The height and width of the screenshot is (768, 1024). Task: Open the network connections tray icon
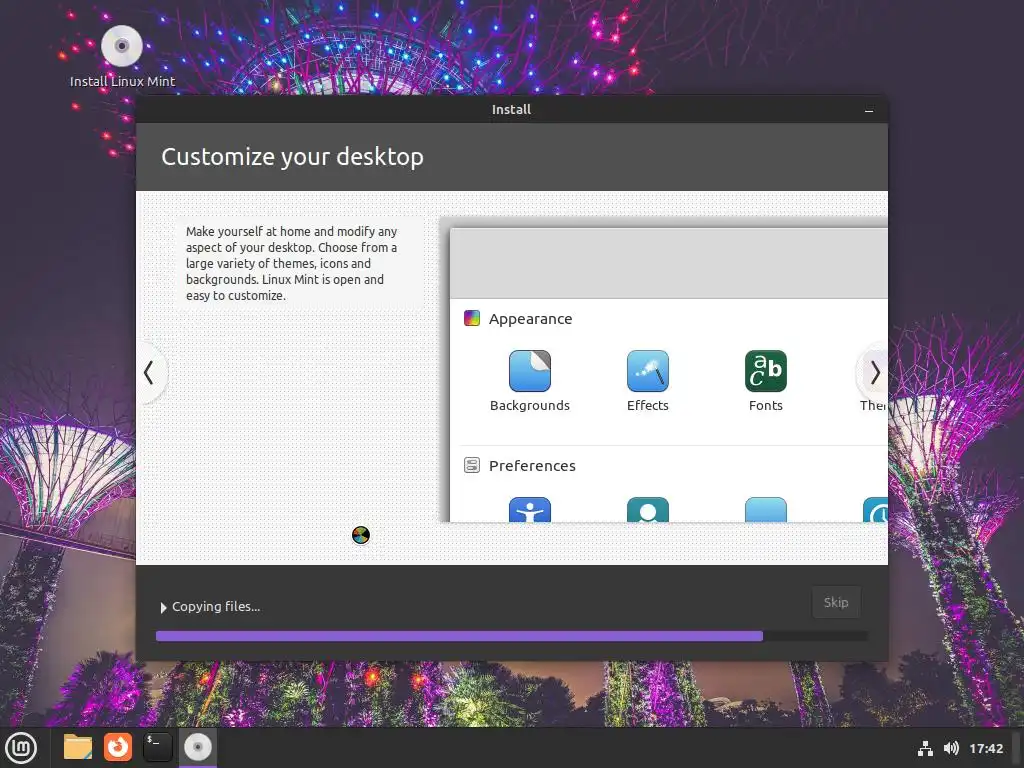(x=925, y=748)
